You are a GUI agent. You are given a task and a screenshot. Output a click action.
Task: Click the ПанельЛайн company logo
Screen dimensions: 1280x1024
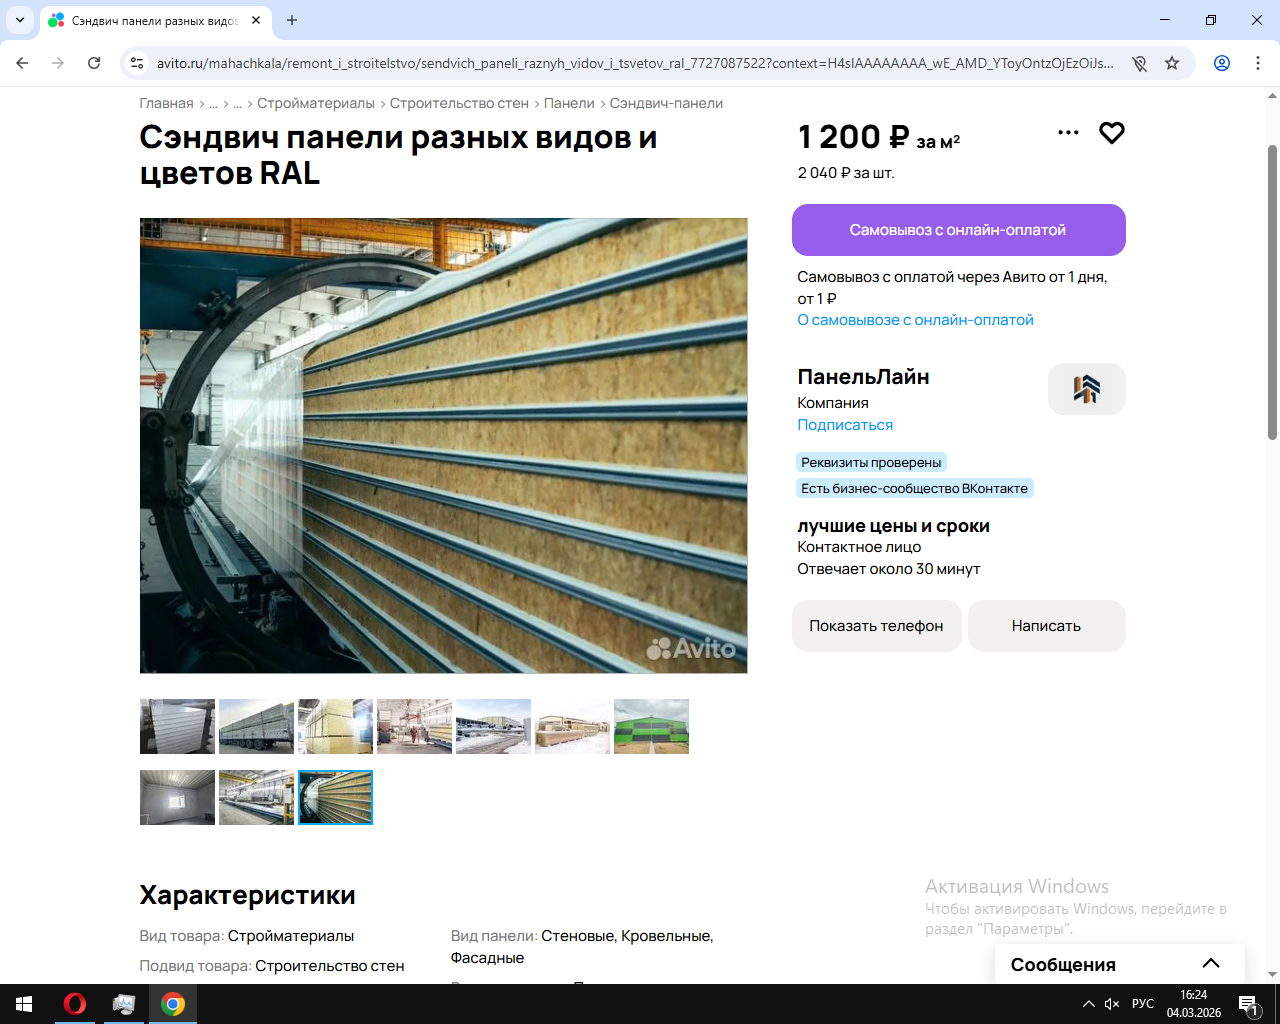pyautogui.click(x=1086, y=389)
